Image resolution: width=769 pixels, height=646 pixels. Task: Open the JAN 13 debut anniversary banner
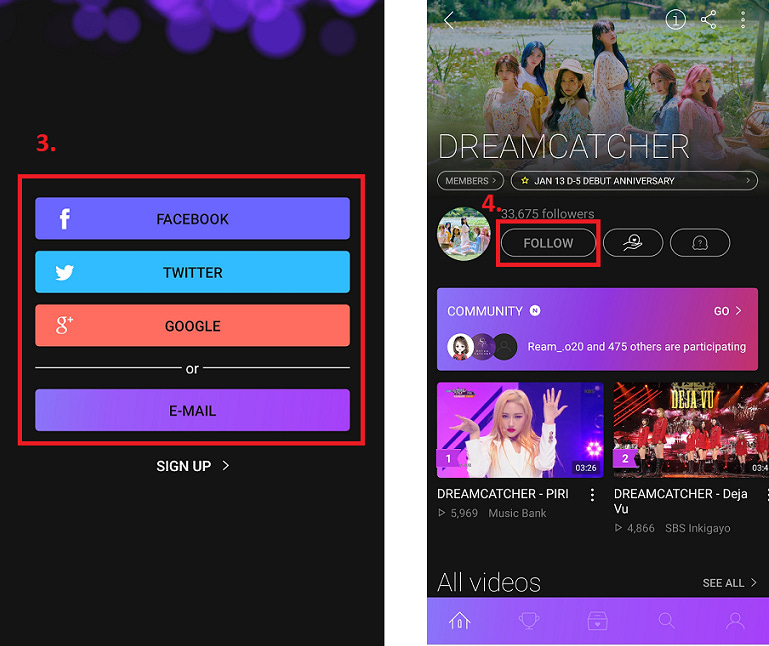click(x=634, y=181)
